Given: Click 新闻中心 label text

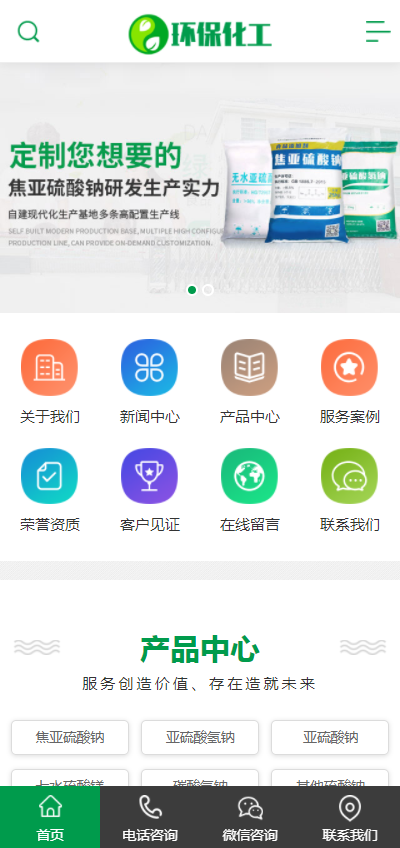Looking at the screenshot, I should [150, 417].
